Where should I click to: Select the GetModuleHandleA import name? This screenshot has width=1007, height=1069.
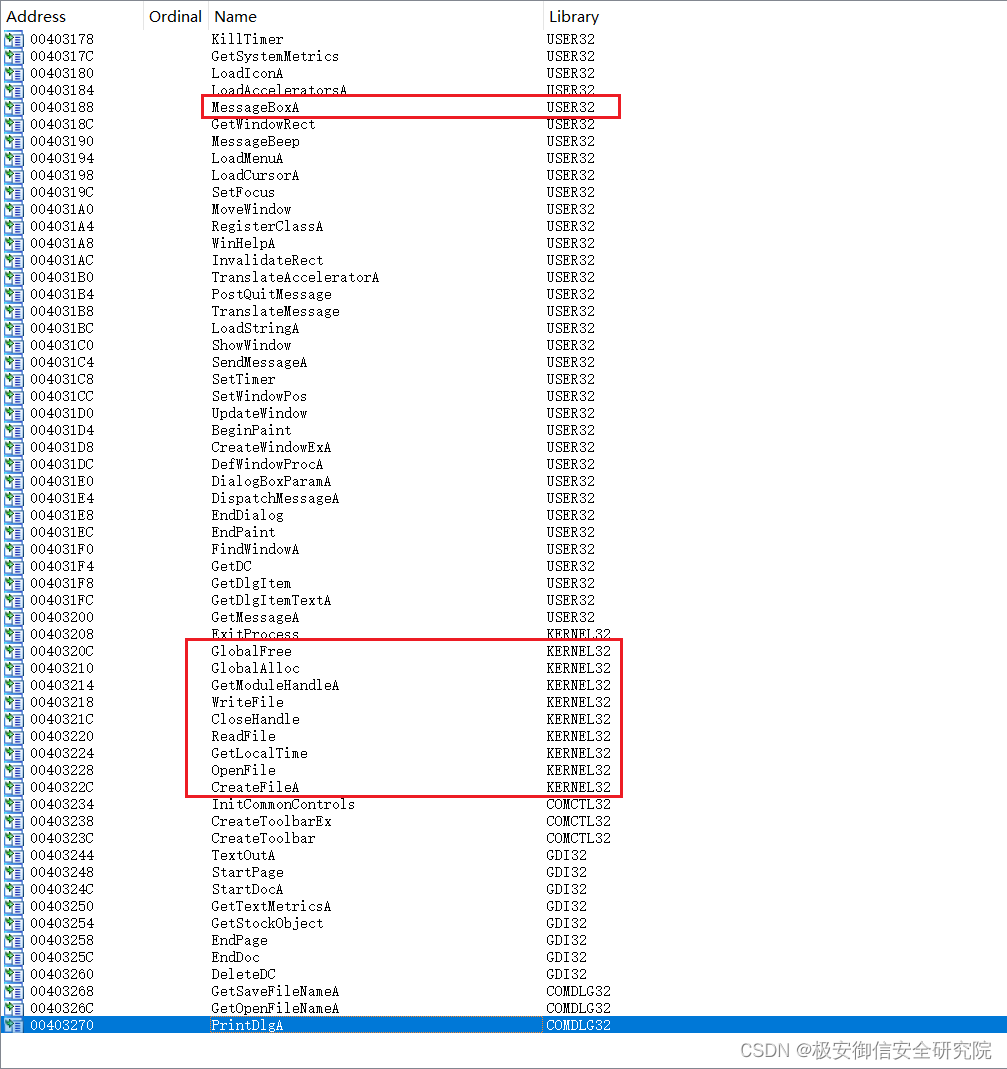pyautogui.click(x=275, y=685)
